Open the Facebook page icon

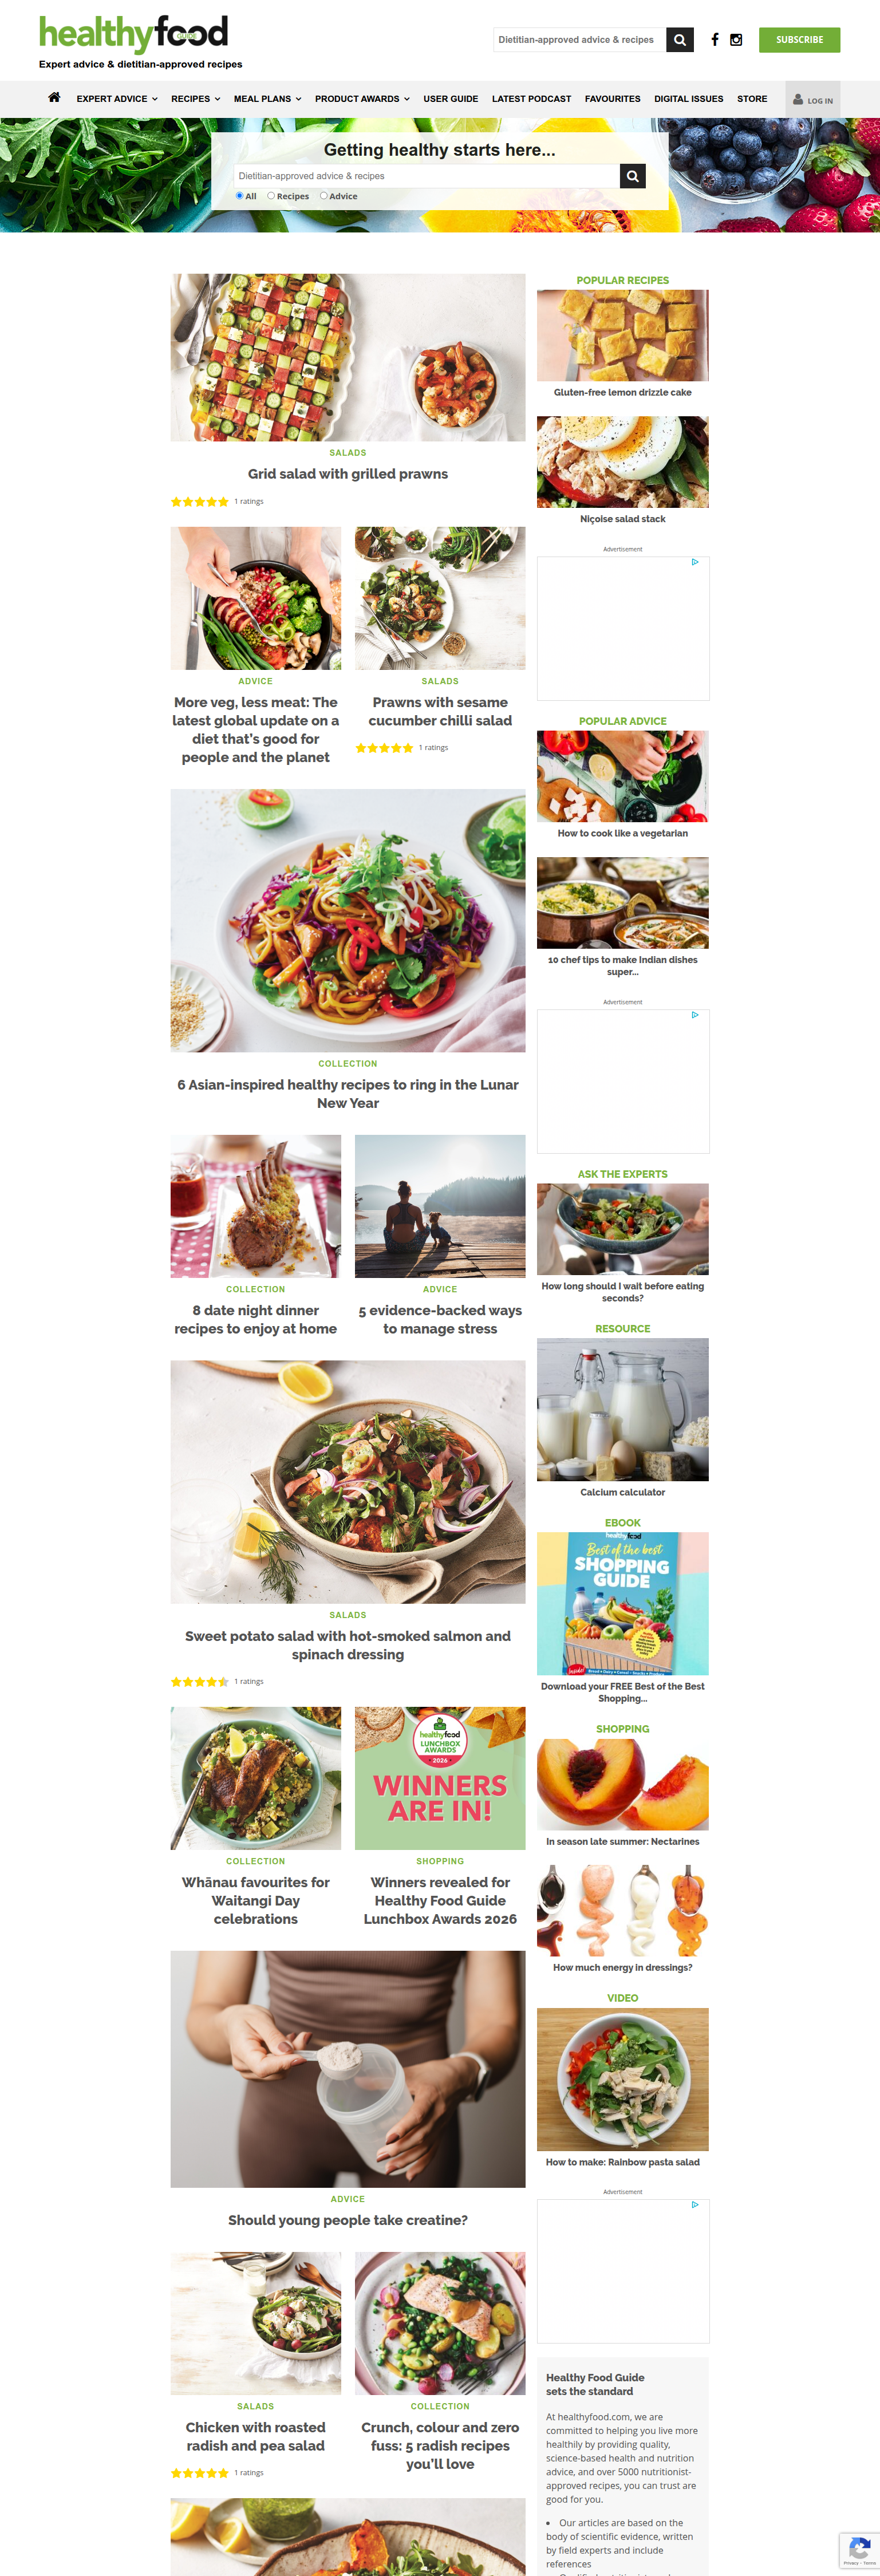click(x=714, y=40)
